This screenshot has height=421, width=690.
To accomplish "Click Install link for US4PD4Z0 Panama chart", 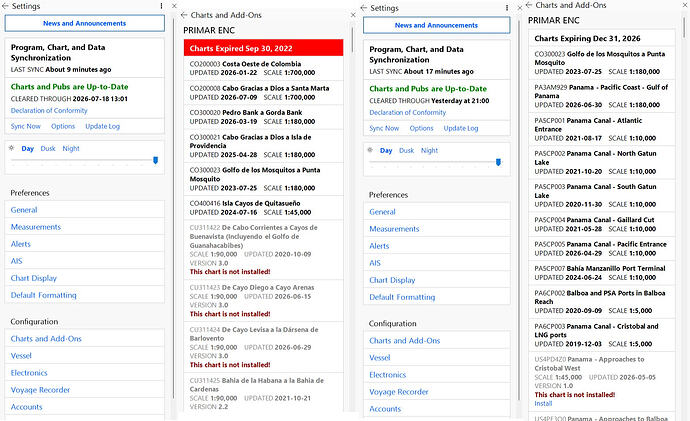I will 543,403.
